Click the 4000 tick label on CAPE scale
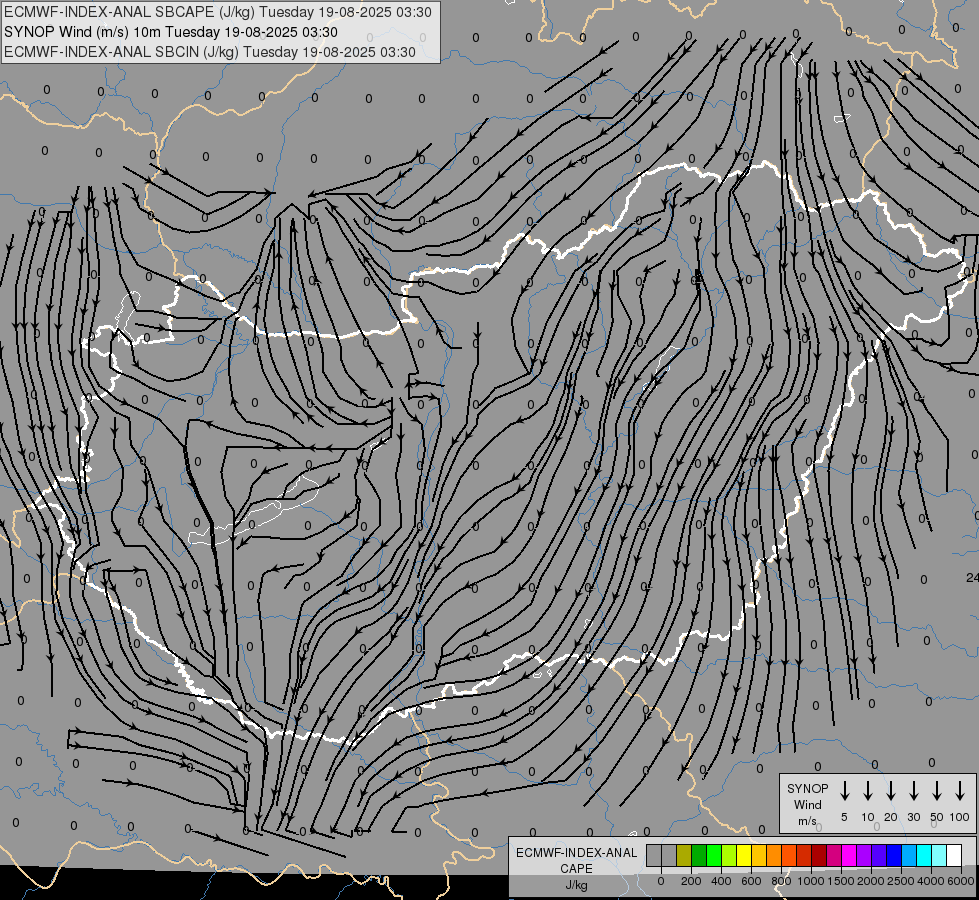 (x=931, y=881)
